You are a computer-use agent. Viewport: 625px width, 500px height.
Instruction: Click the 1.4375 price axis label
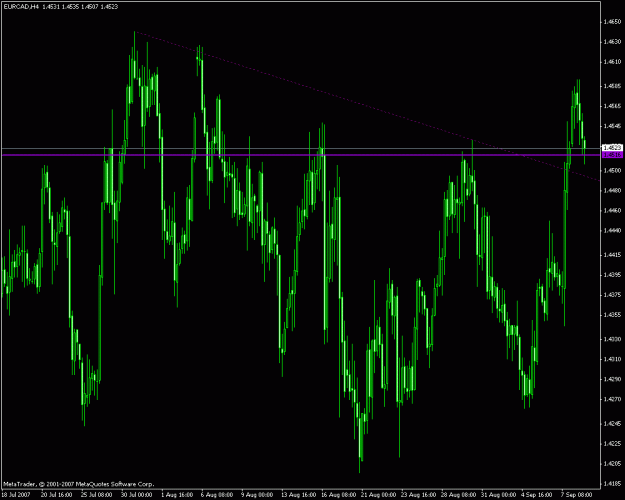pyautogui.click(x=612, y=295)
